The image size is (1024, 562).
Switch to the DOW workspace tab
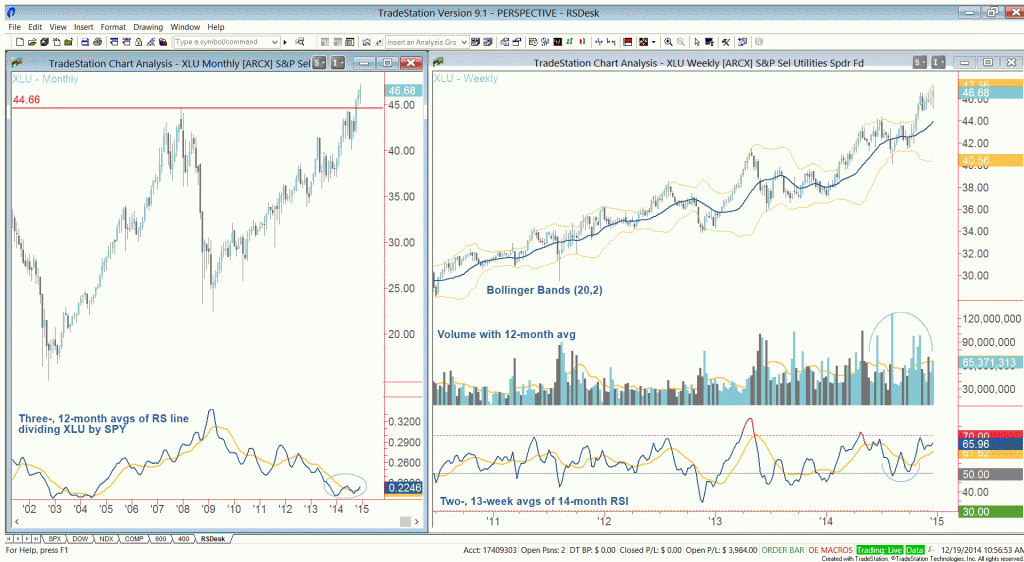[x=81, y=539]
